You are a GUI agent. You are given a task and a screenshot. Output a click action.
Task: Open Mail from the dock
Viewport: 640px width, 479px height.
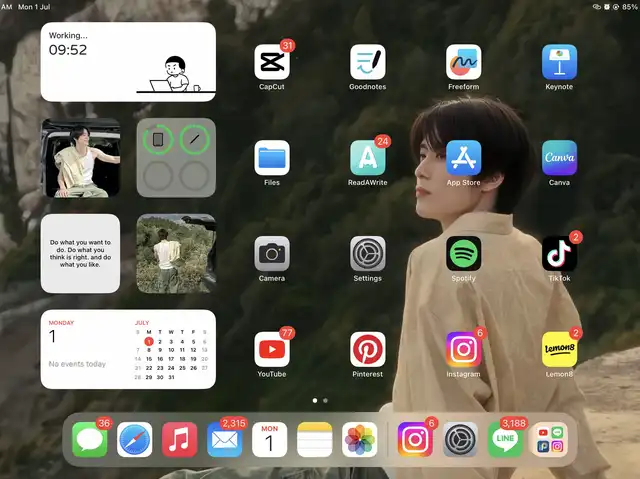pyautogui.click(x=225, y=440)
